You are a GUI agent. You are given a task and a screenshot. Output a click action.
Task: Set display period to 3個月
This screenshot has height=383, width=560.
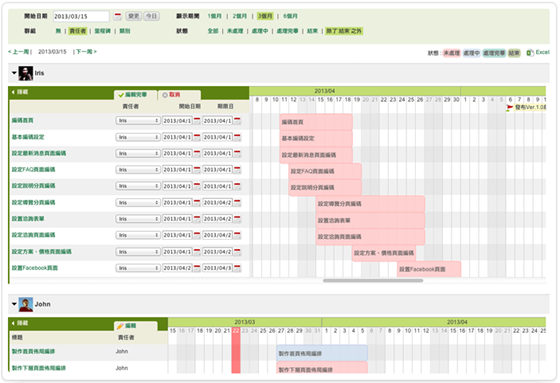click(265, 16)
